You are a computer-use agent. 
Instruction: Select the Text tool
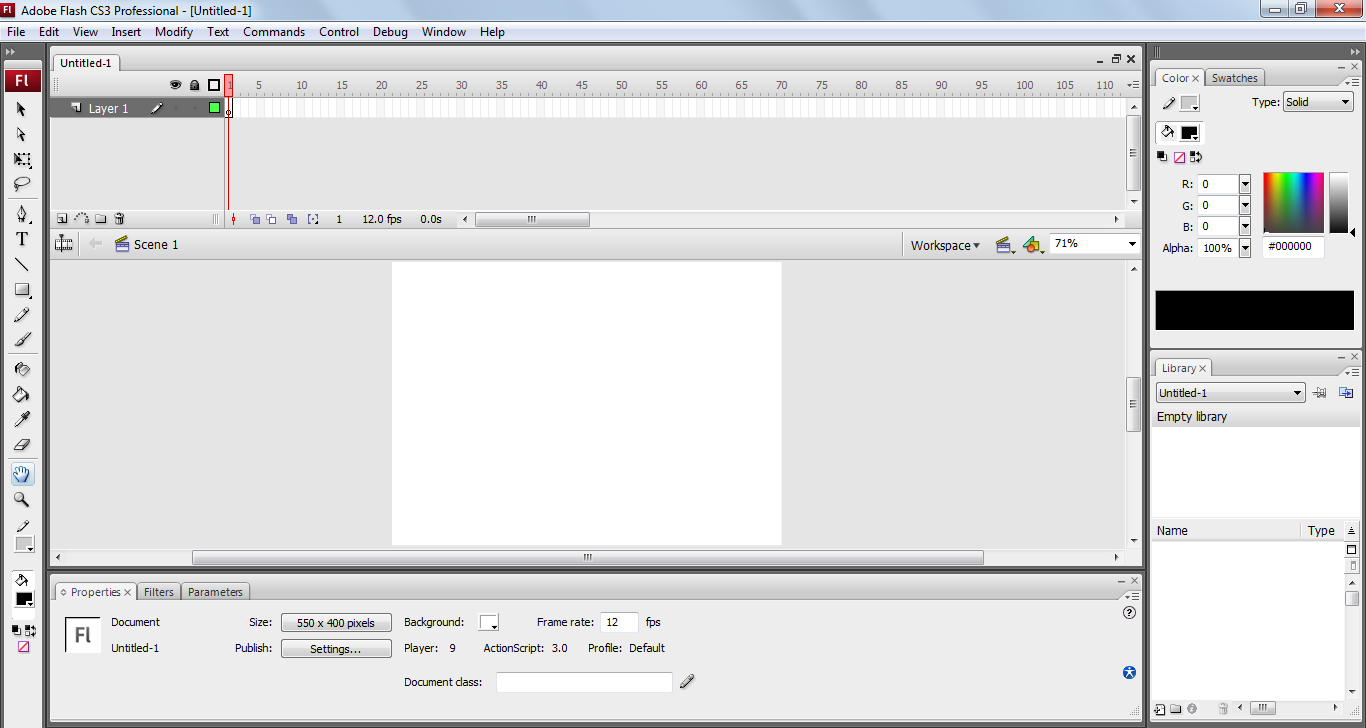click(x=22, y=239)
